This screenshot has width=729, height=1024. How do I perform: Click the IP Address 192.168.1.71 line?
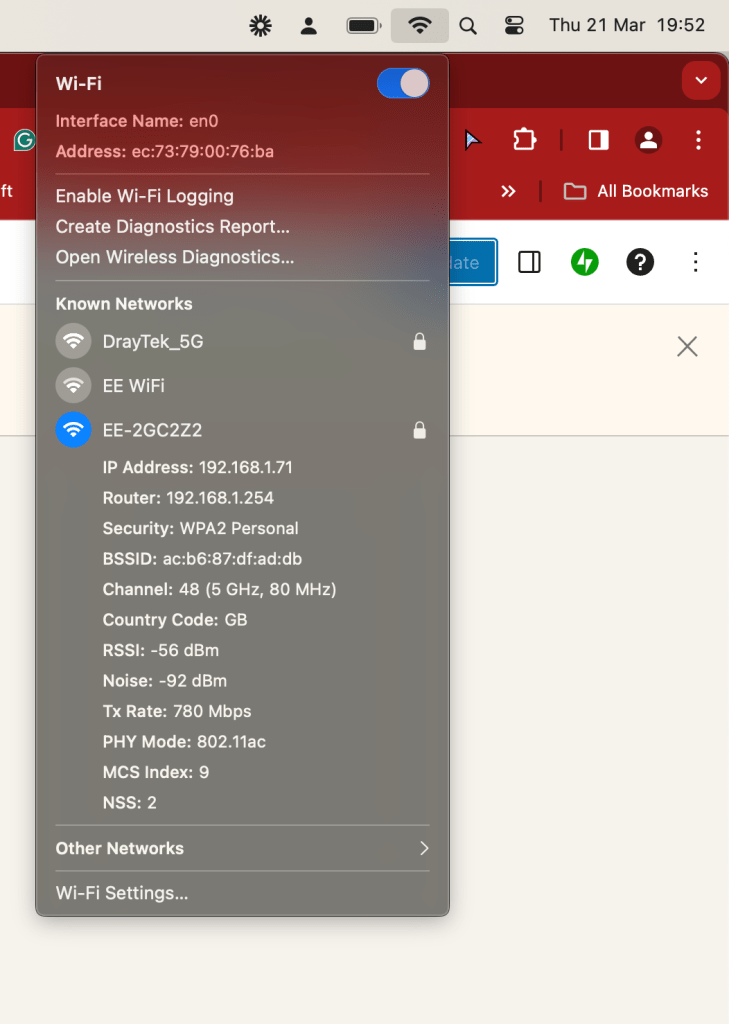click(x=197, y=468)
